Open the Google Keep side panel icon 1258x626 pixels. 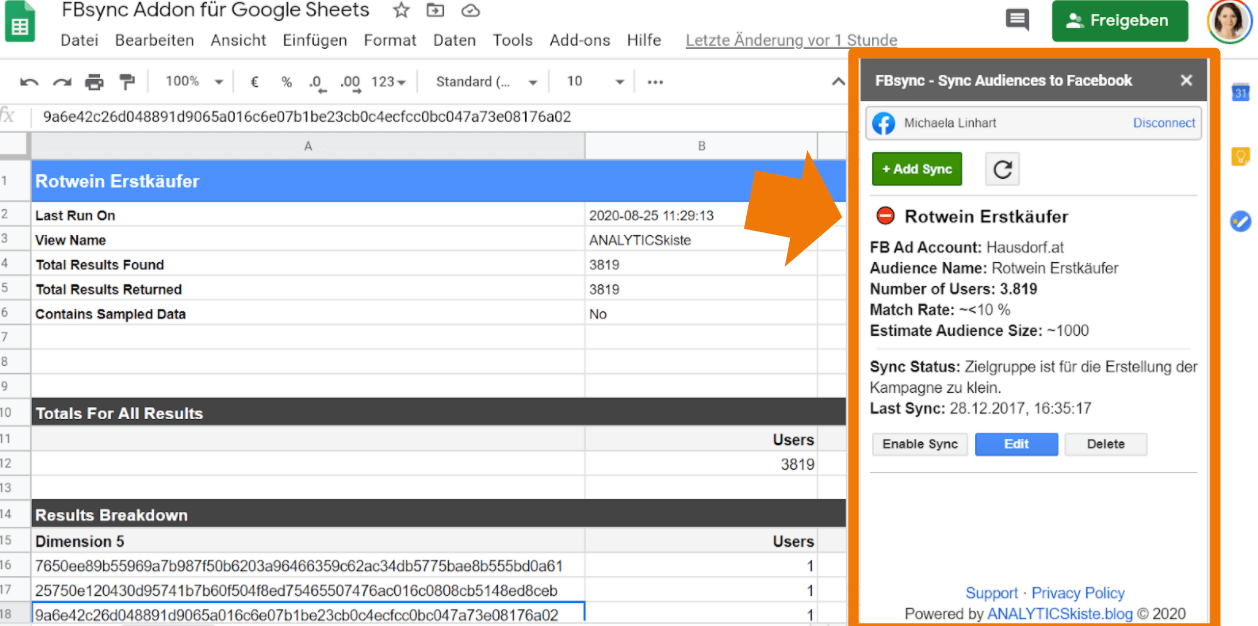click(1240, 157)
